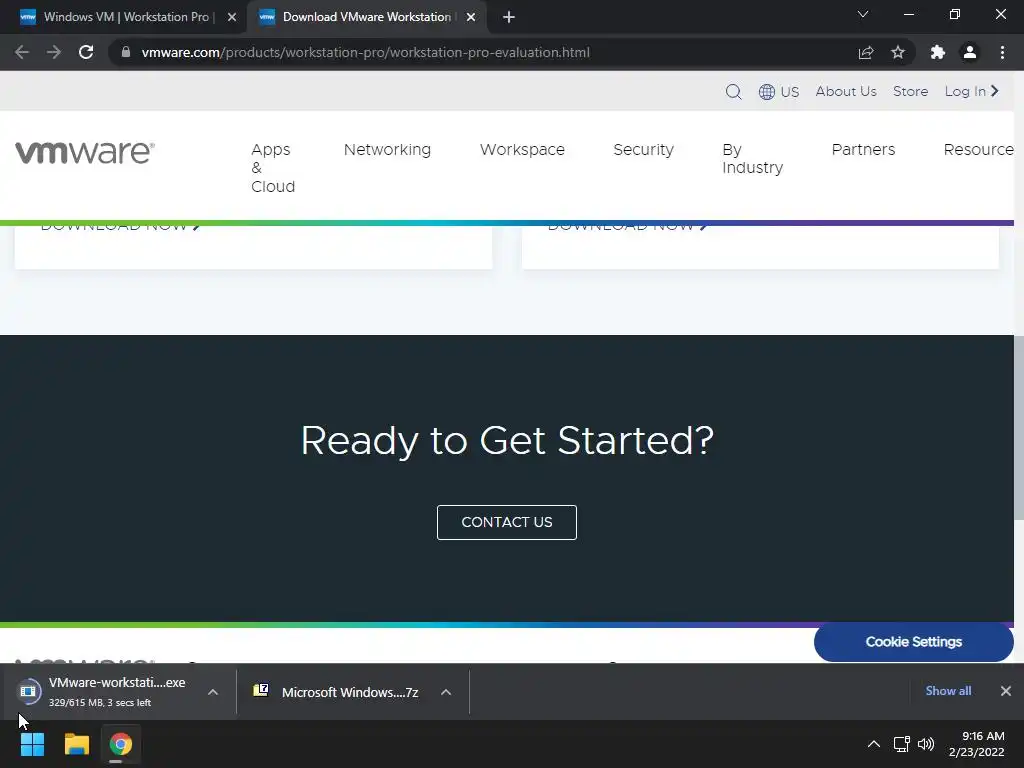Screen dimensions: 1024x768
Task: Click the VMware logo
Action: pos(85,152)
